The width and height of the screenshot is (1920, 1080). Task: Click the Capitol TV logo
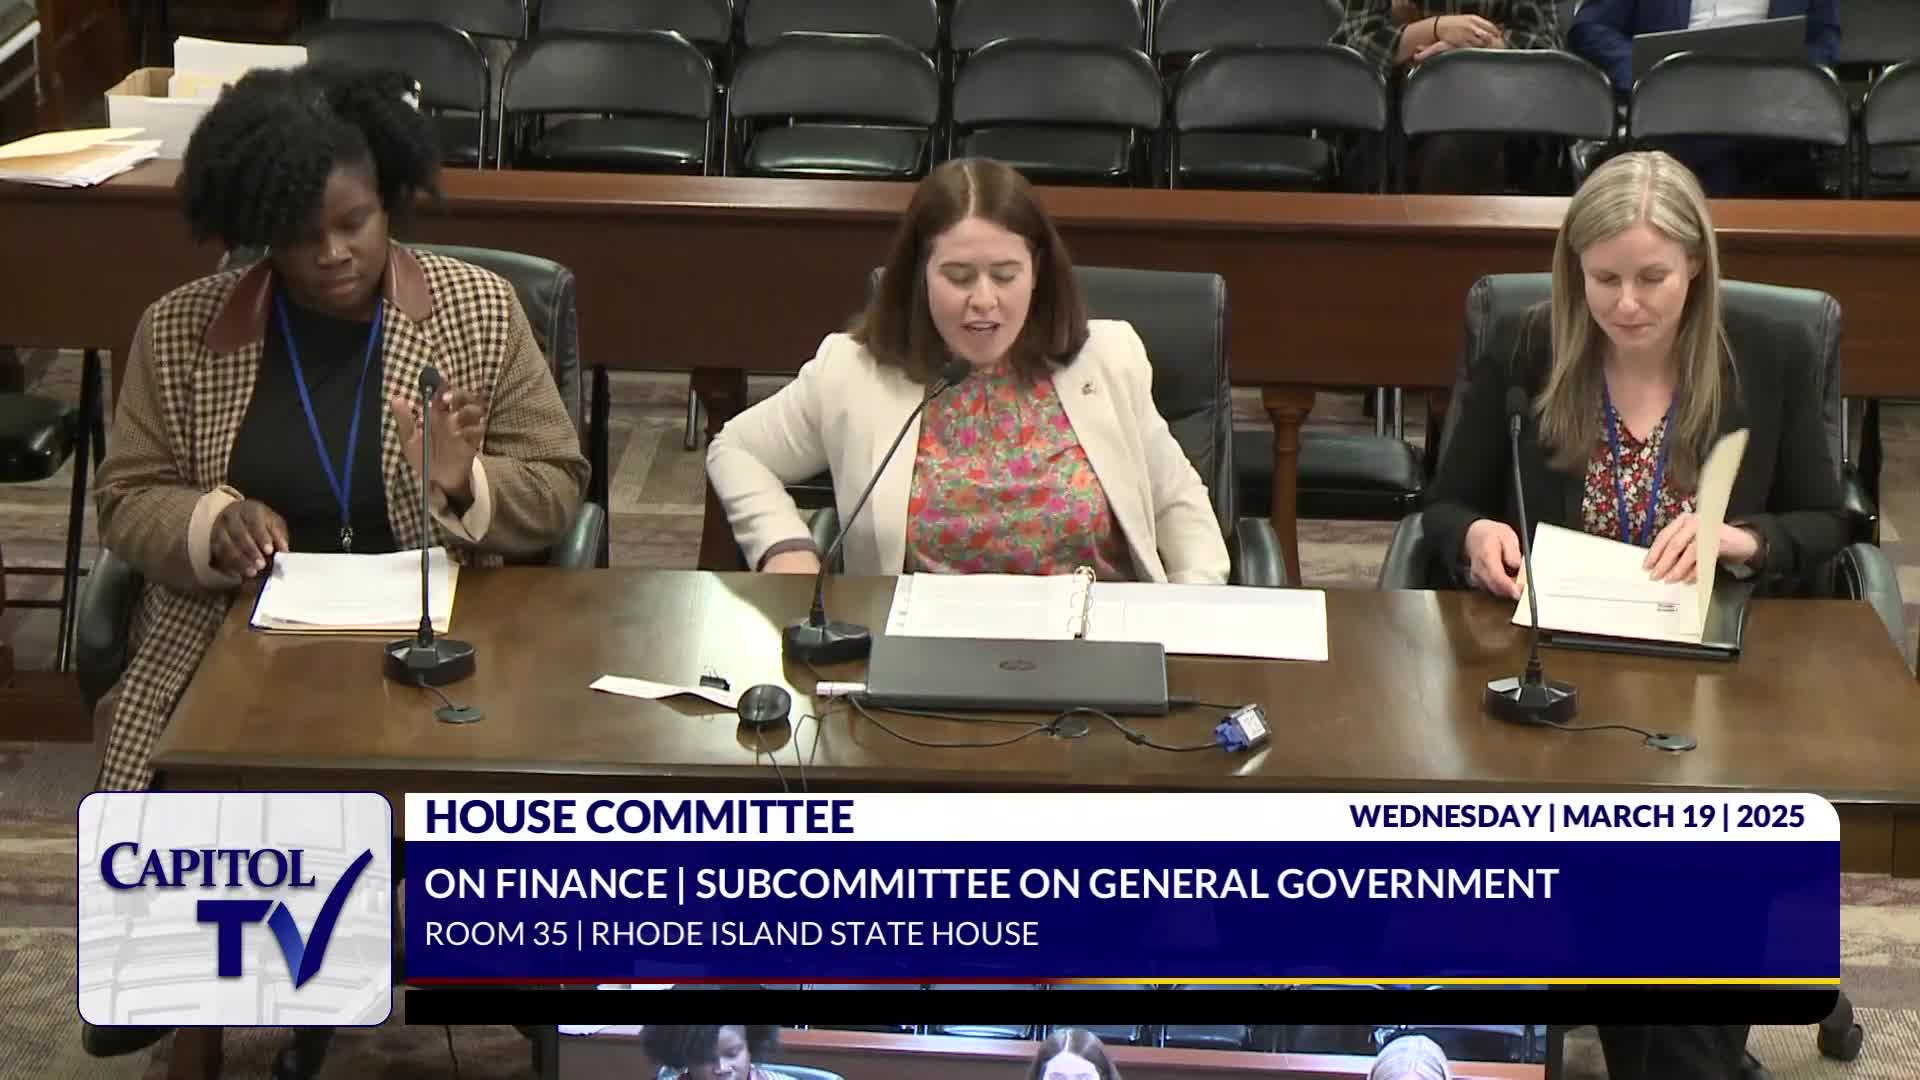(x=234, y=908)
